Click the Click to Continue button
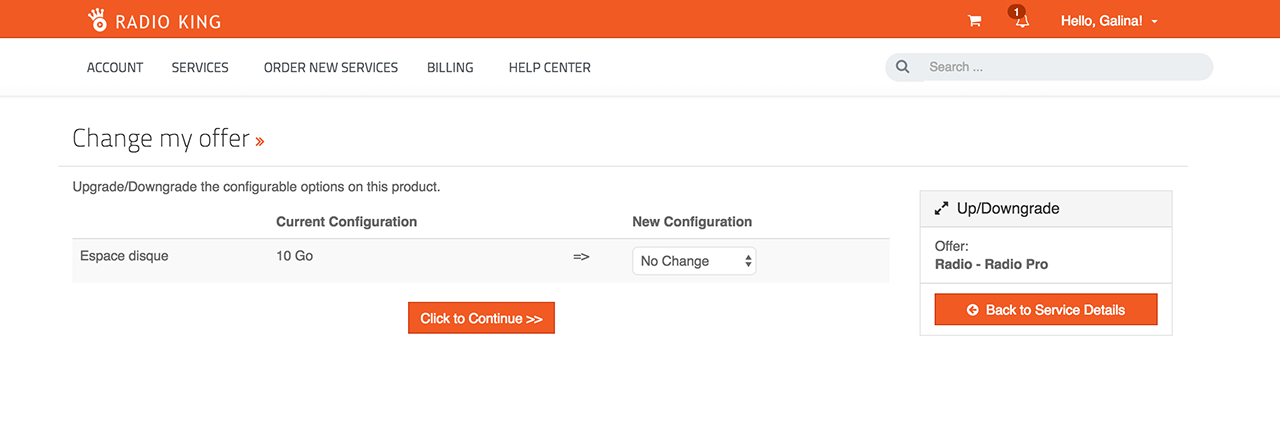1280x425 pixels. 481,318
